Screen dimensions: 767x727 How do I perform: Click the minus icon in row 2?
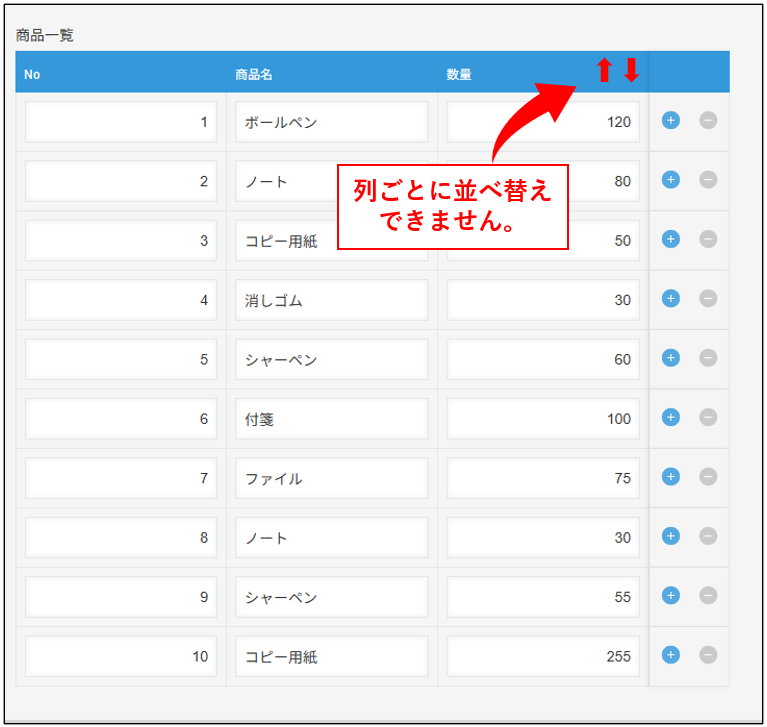[708, 180]
